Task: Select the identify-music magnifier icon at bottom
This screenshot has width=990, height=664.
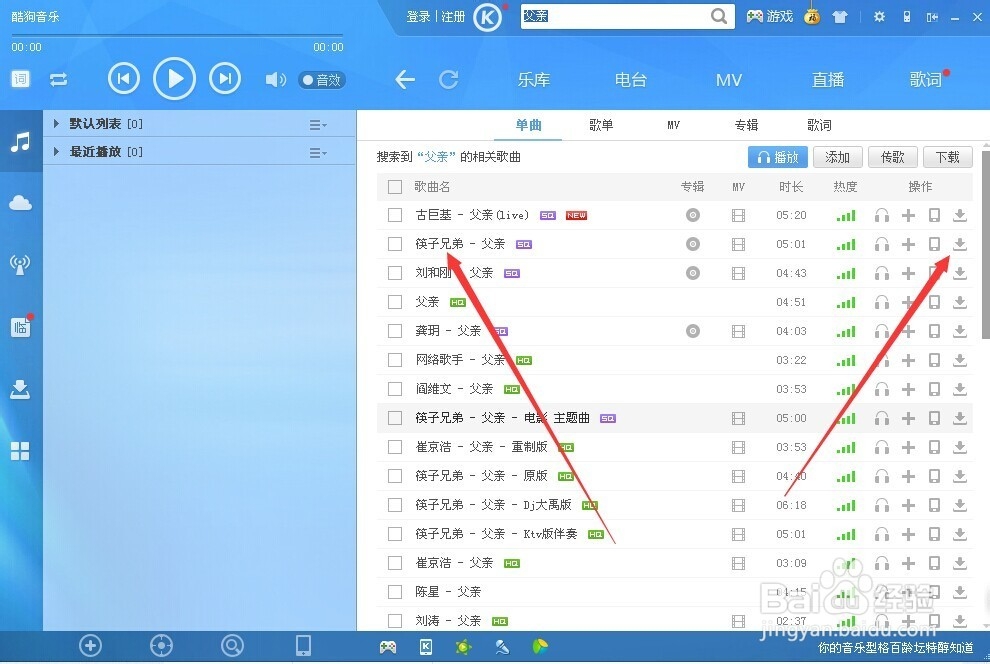Action: 232,646
